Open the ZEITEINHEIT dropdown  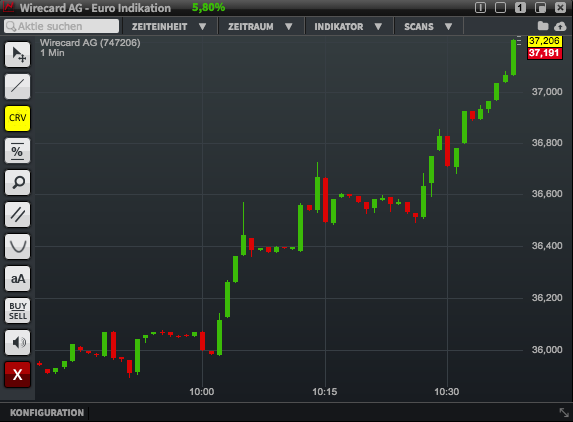pyautogui.click(x=169, y=27)
